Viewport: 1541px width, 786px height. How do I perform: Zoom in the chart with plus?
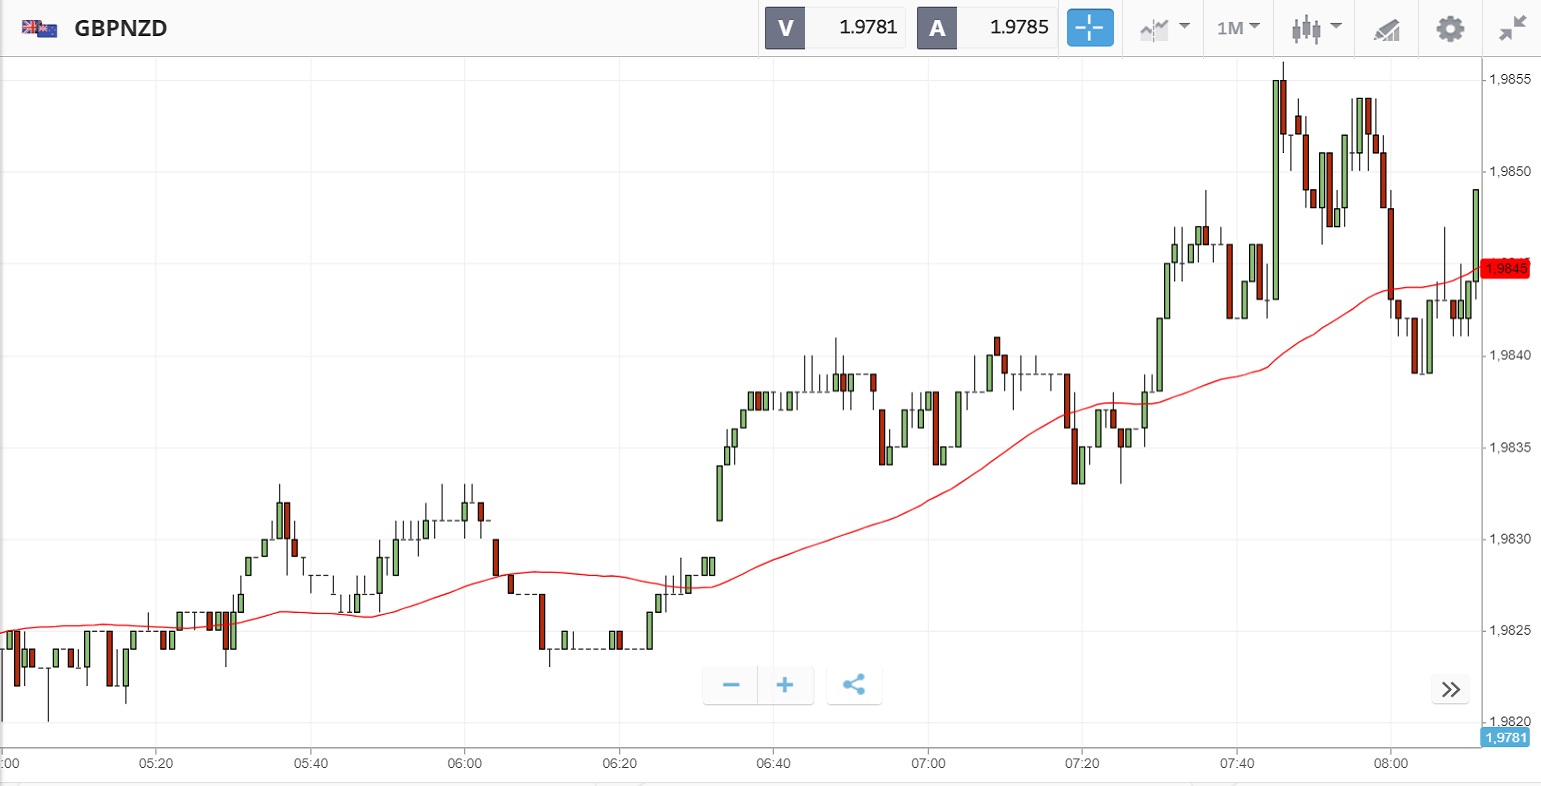tap(785, 686)
